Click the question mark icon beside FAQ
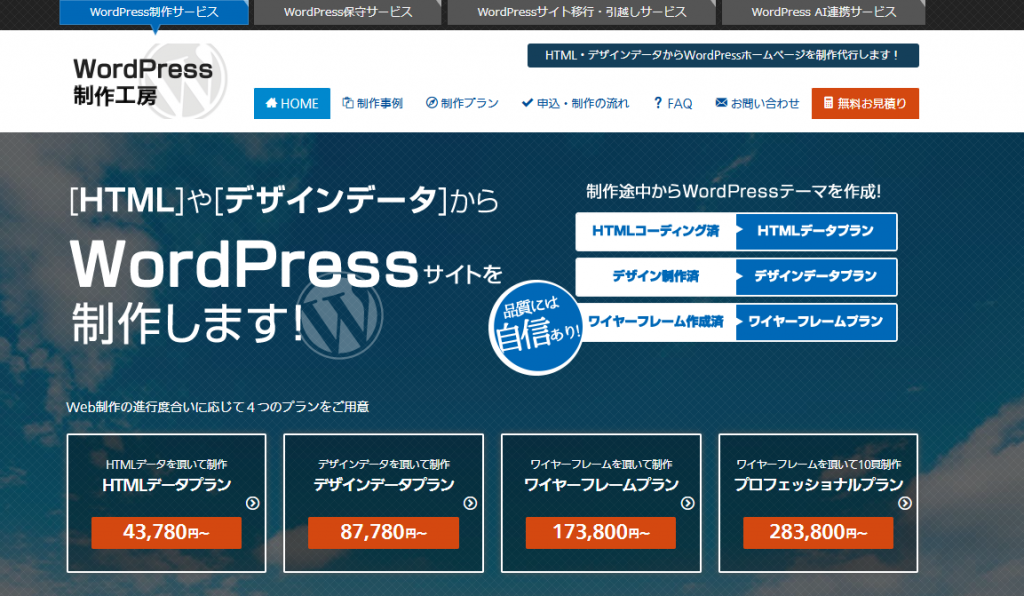1024x596 pixels. click(658, 102)
